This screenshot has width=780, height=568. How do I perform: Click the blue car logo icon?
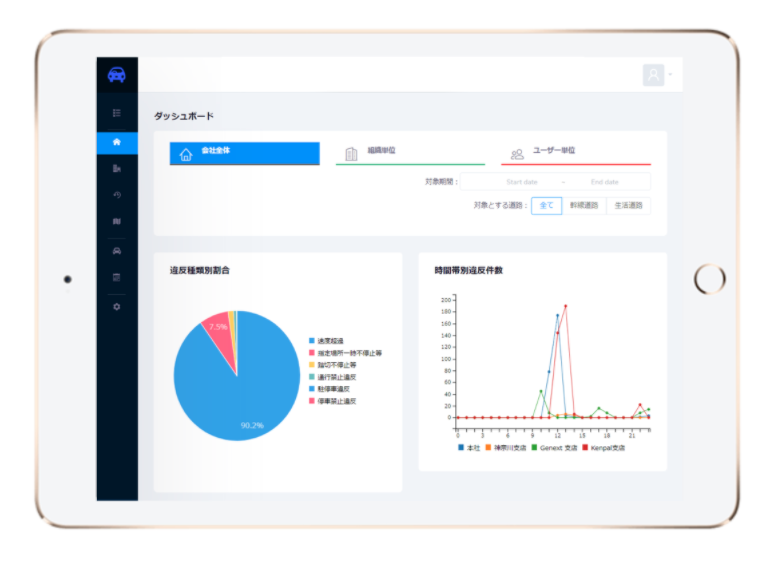pos(117,75)
